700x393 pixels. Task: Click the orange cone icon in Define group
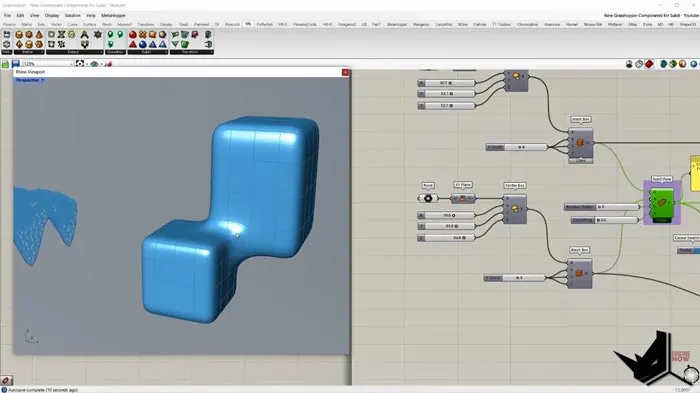click(x=39, y=34)
